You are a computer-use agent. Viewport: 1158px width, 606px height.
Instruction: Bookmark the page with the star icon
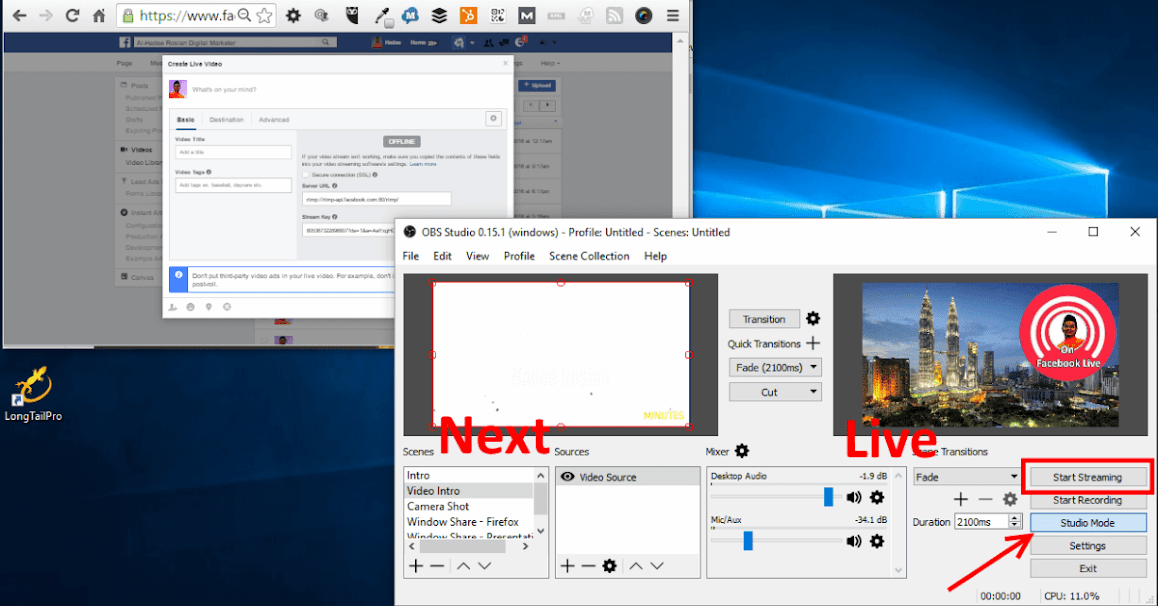coord(264,15)
